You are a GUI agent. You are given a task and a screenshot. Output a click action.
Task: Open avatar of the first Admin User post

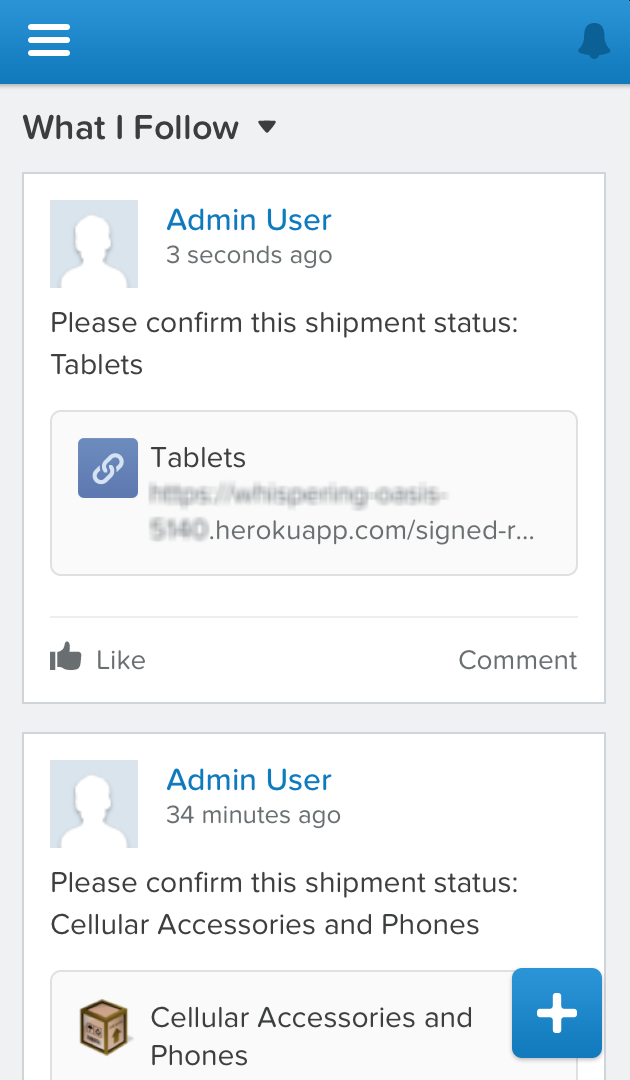click(x=94, y=244)
